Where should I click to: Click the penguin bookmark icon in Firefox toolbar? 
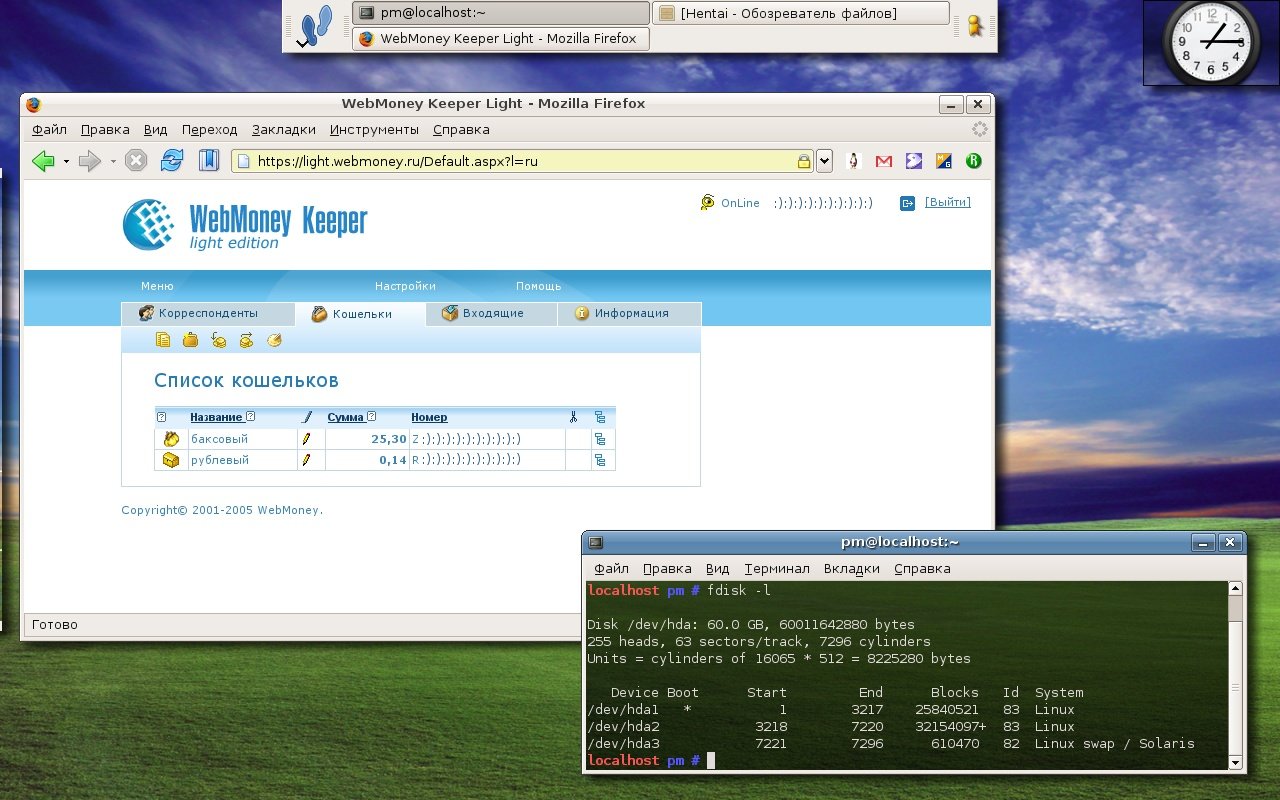pos(854,161)
